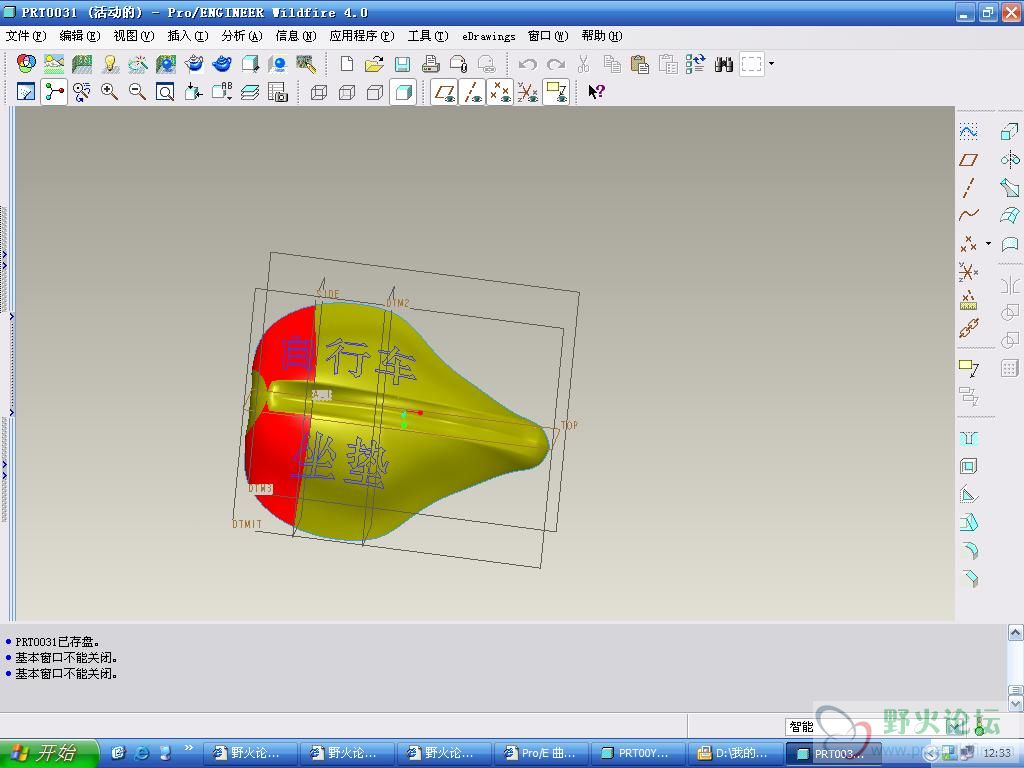This screenshot has height=768, width=1024.
Task: Select the boundary blend surface tool
Action: pyautogui.click(x=1010, y=216)
